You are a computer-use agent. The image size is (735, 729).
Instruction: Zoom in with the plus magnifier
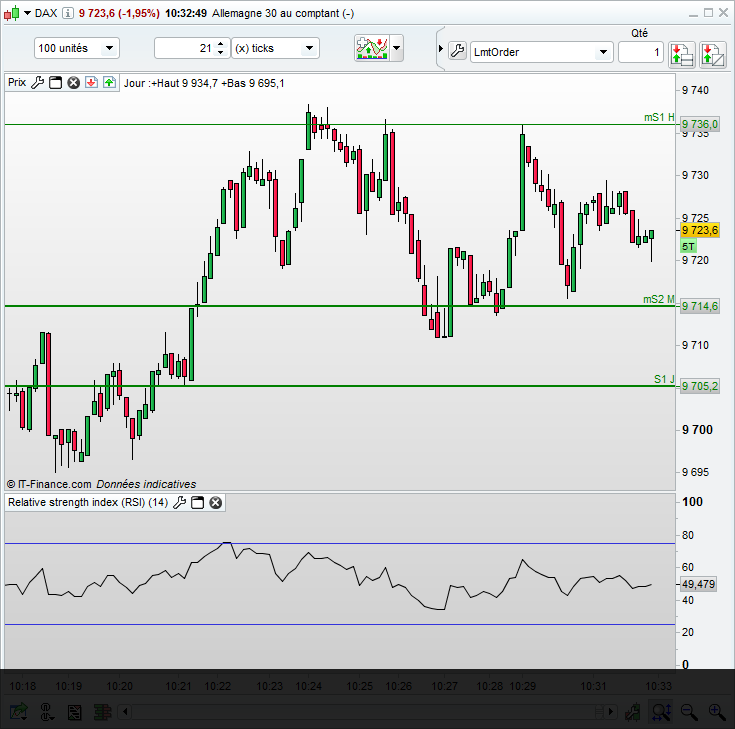coord(717,712)
